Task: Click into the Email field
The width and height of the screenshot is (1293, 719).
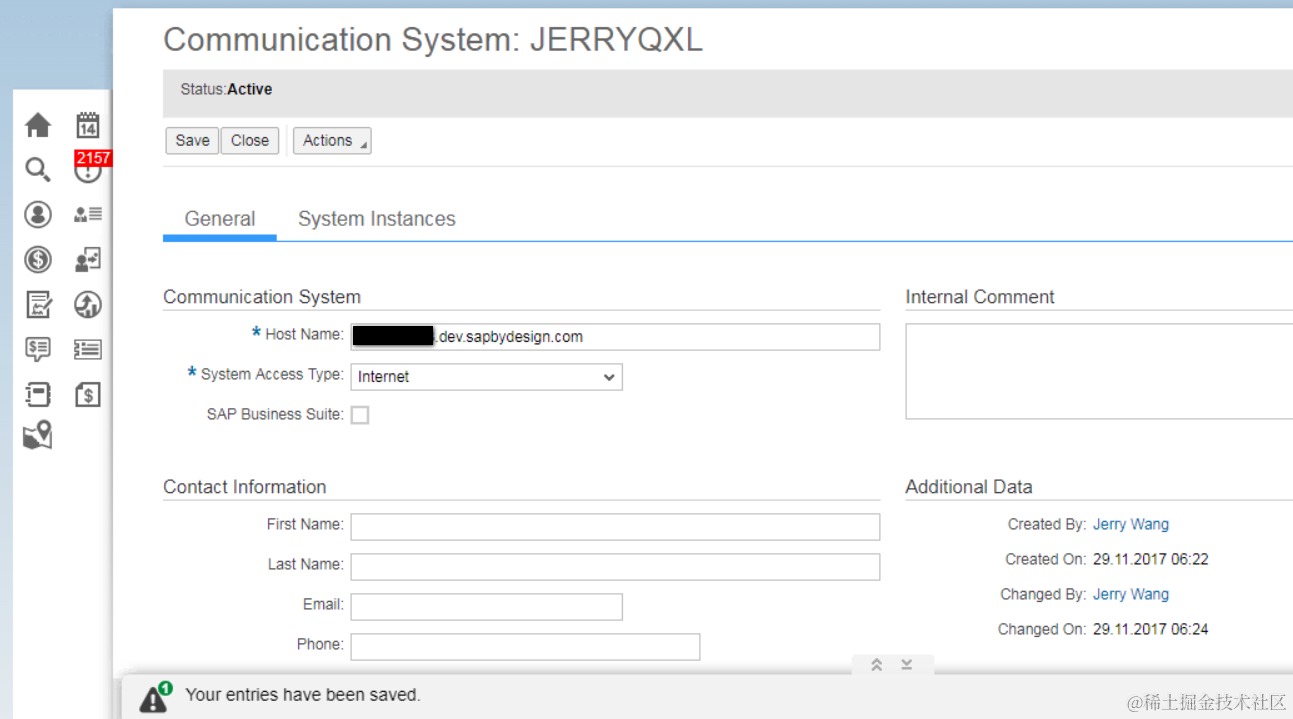Action: coord(486,607)
